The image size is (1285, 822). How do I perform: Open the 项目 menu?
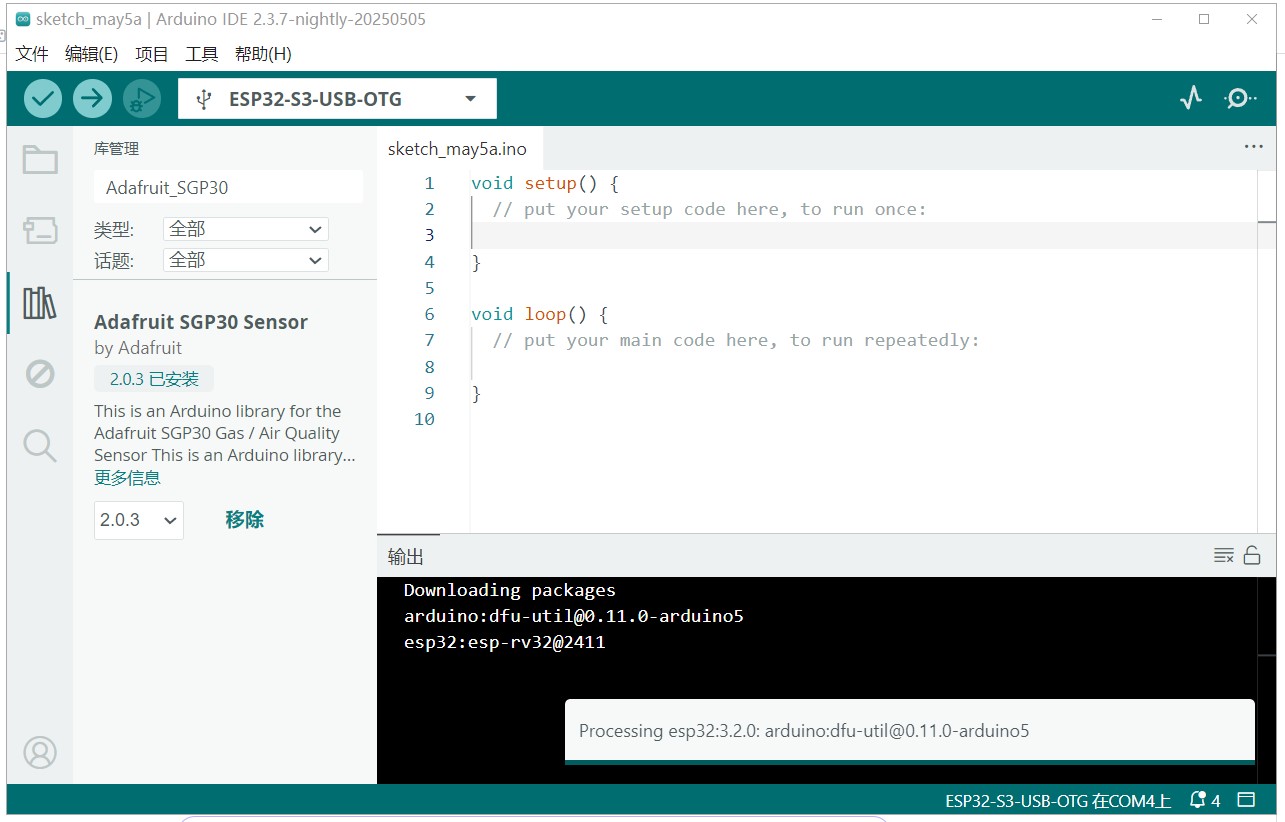pyautogui.click(x=152, y=54)
